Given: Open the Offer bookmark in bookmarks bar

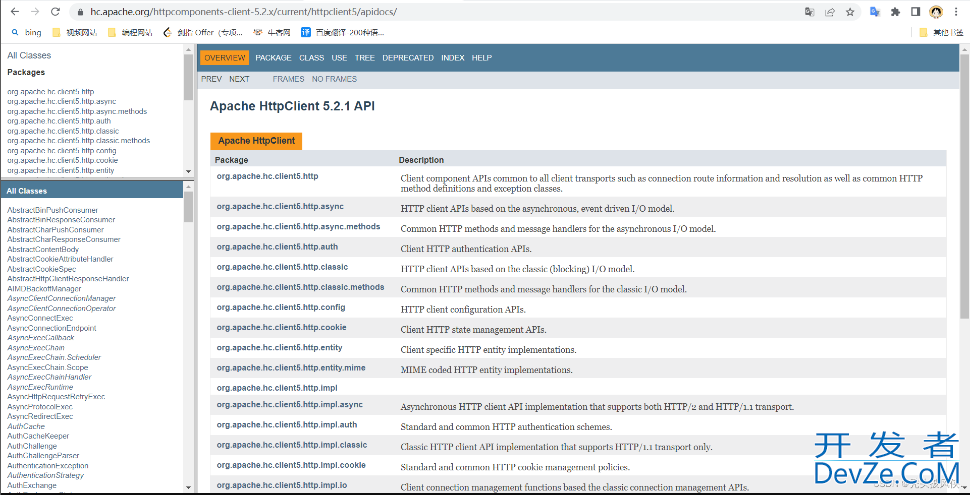Looking at the screenshot, I should point(203,32).
